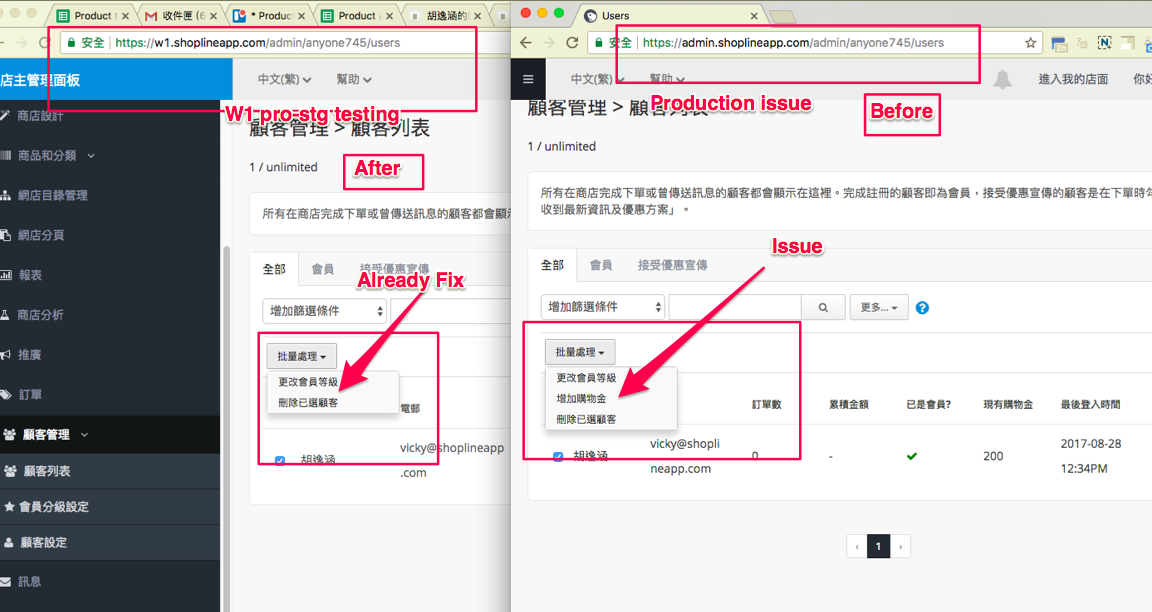Bookmark the page with the star icon
This screenshot has height=612, width=1152.
(1030, 43)
